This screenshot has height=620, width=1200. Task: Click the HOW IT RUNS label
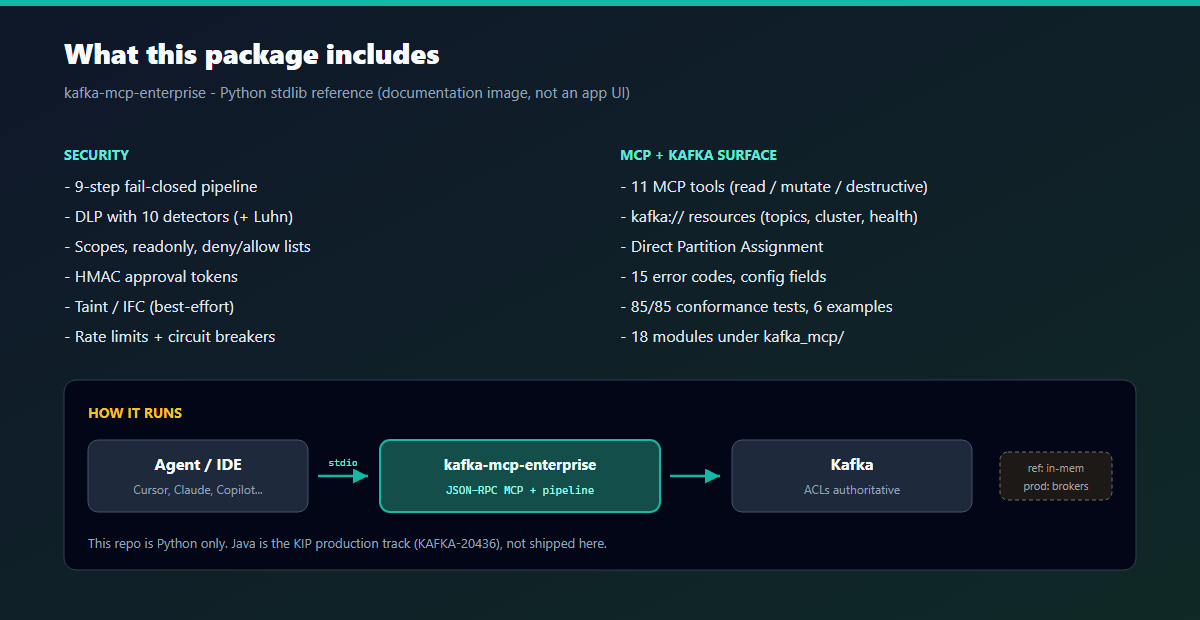[135, 413]
